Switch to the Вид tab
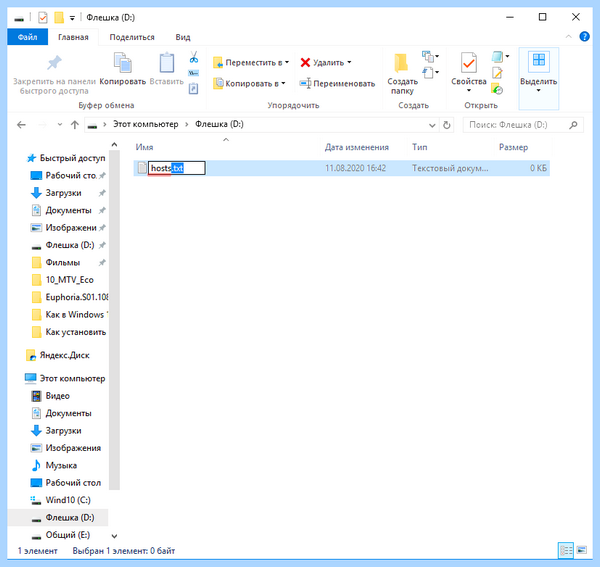The width and height of the screenshot is (600, 567). [x=183, y=37]
